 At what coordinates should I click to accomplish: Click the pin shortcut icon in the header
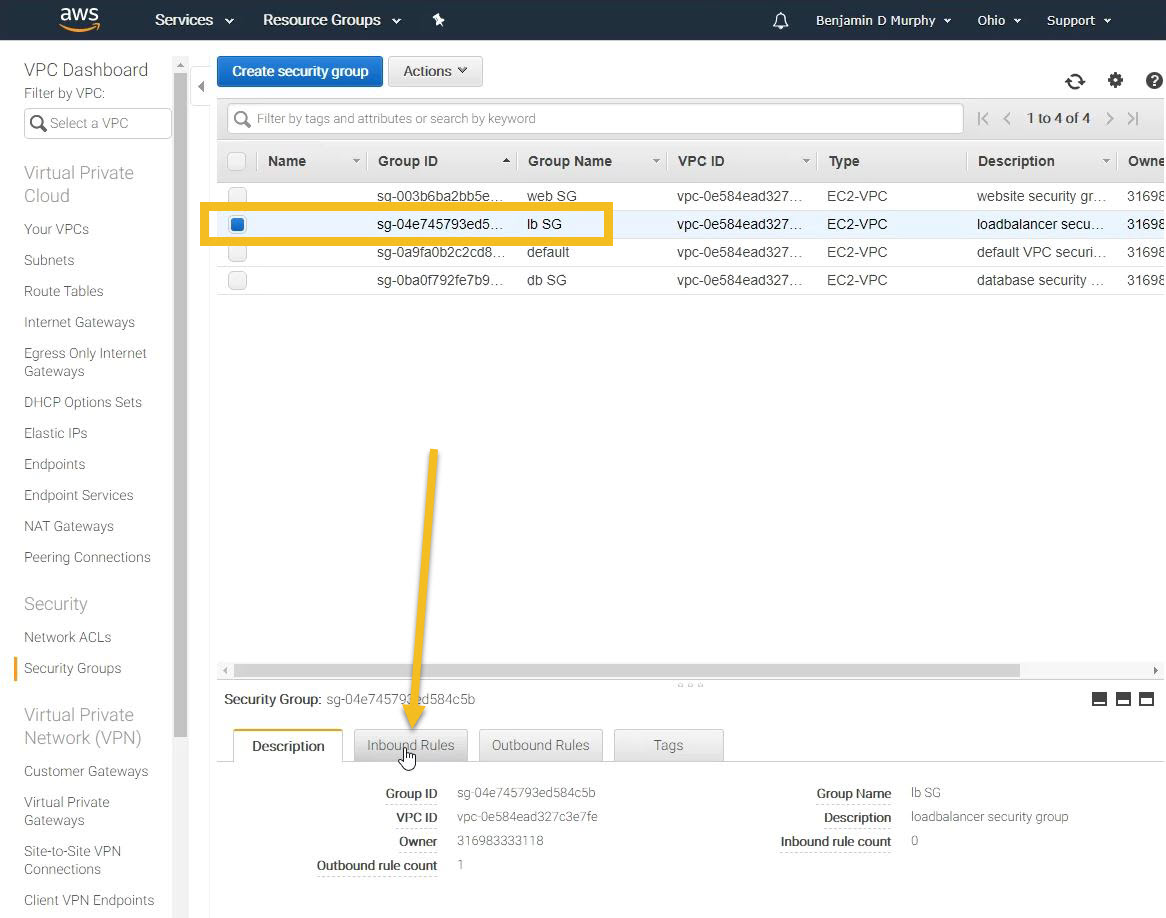click(439, 20)
